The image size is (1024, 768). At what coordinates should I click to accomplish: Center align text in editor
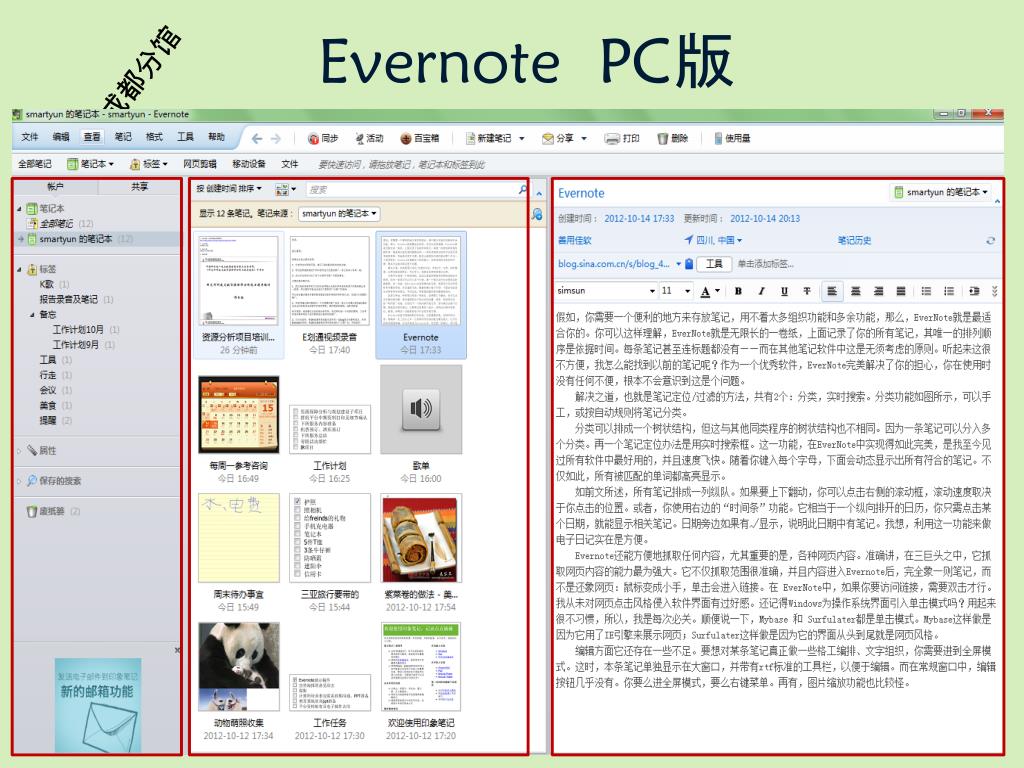pyautogui.click(x=856, y=291)
